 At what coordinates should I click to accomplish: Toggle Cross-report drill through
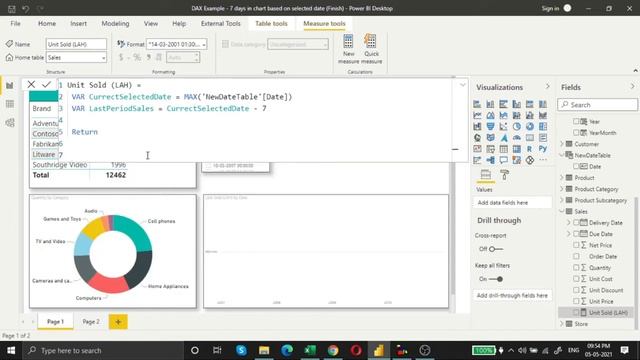pos(496,249)
